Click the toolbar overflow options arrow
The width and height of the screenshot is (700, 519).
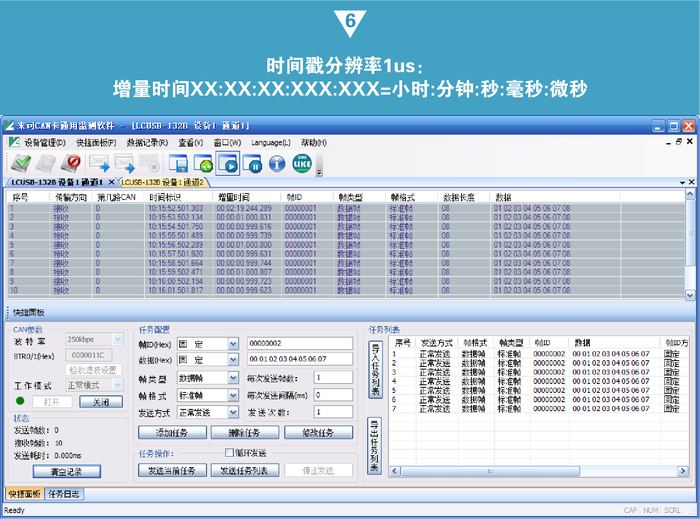(319, 172)
